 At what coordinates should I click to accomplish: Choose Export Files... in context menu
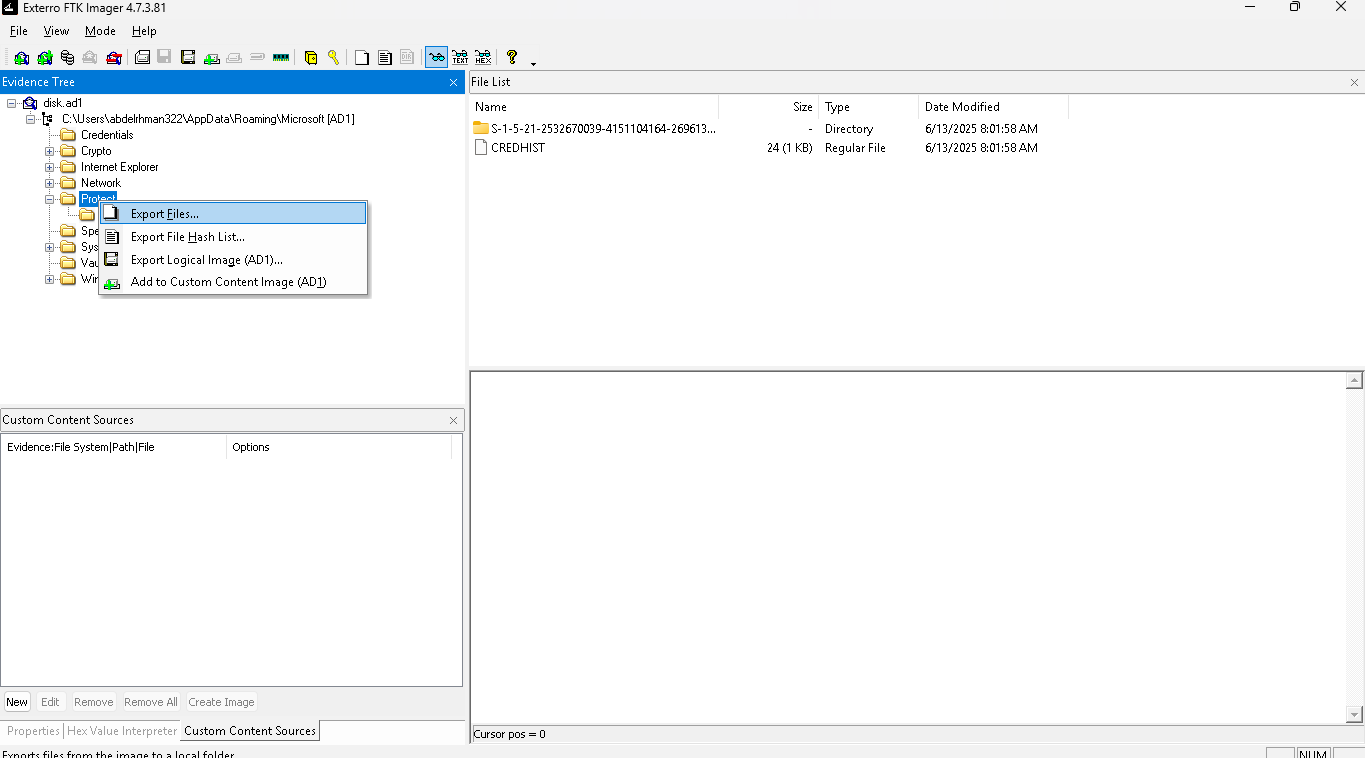point(233,214)
